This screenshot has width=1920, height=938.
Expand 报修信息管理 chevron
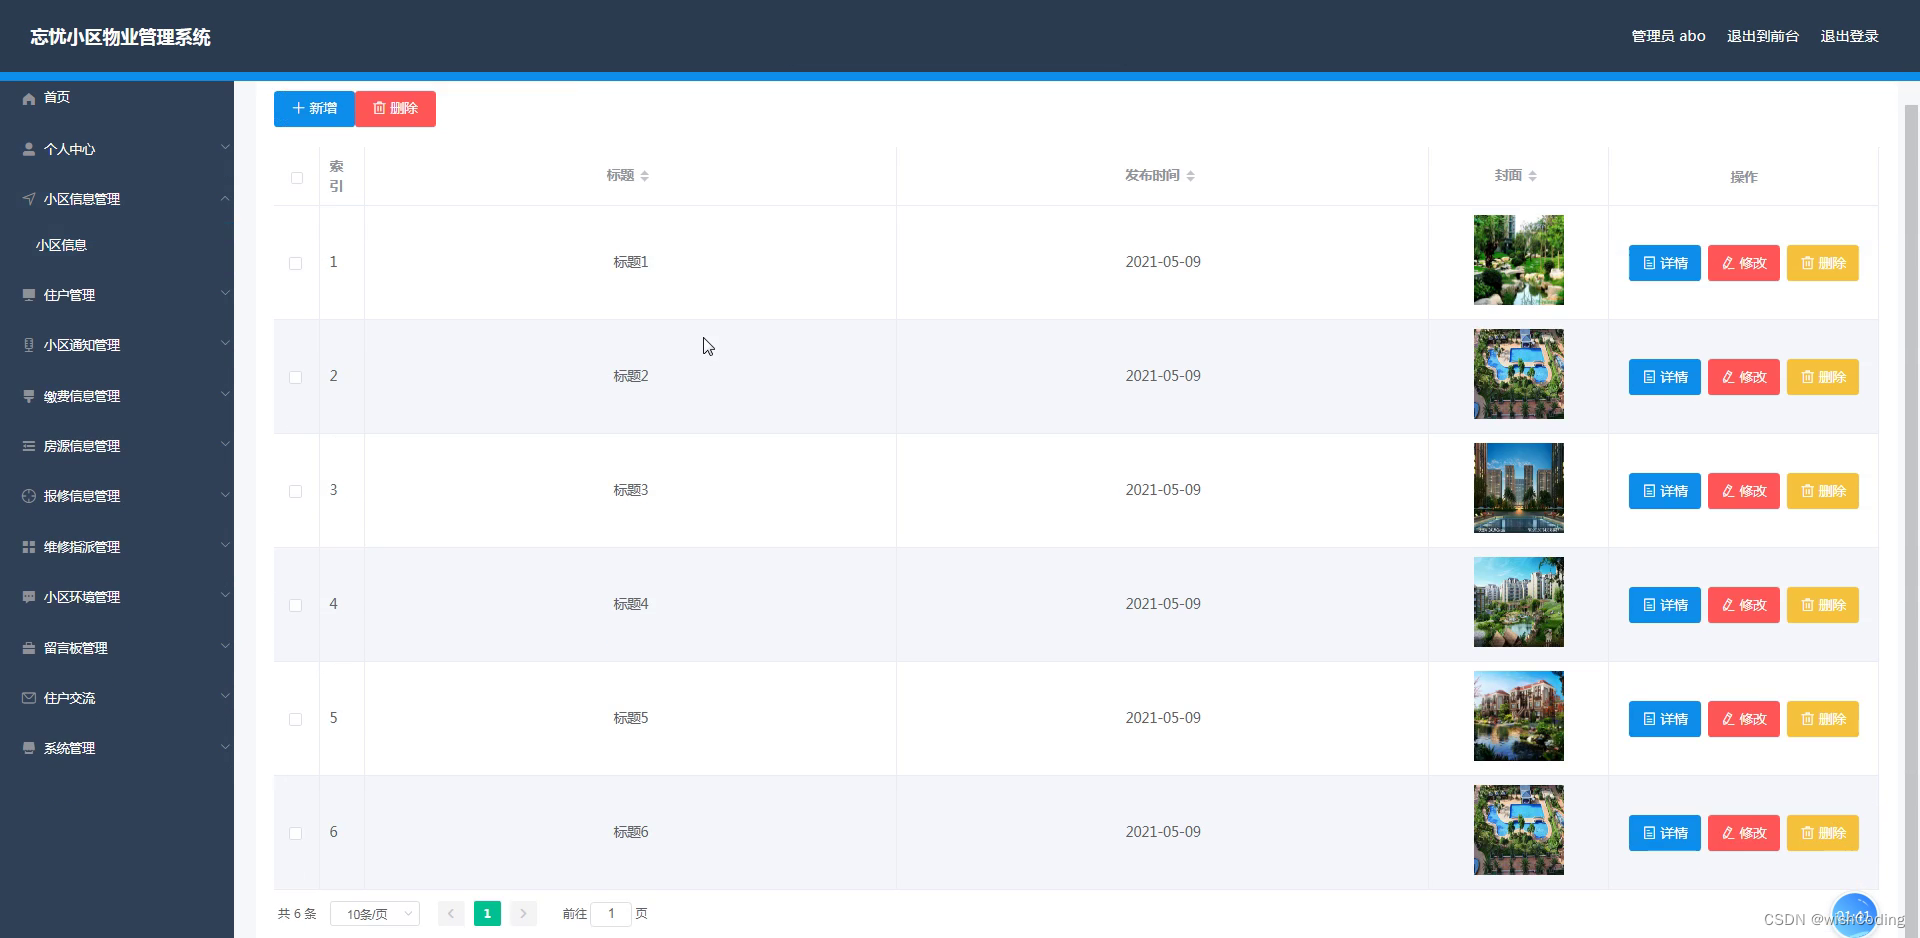click(x=225, y=494)
